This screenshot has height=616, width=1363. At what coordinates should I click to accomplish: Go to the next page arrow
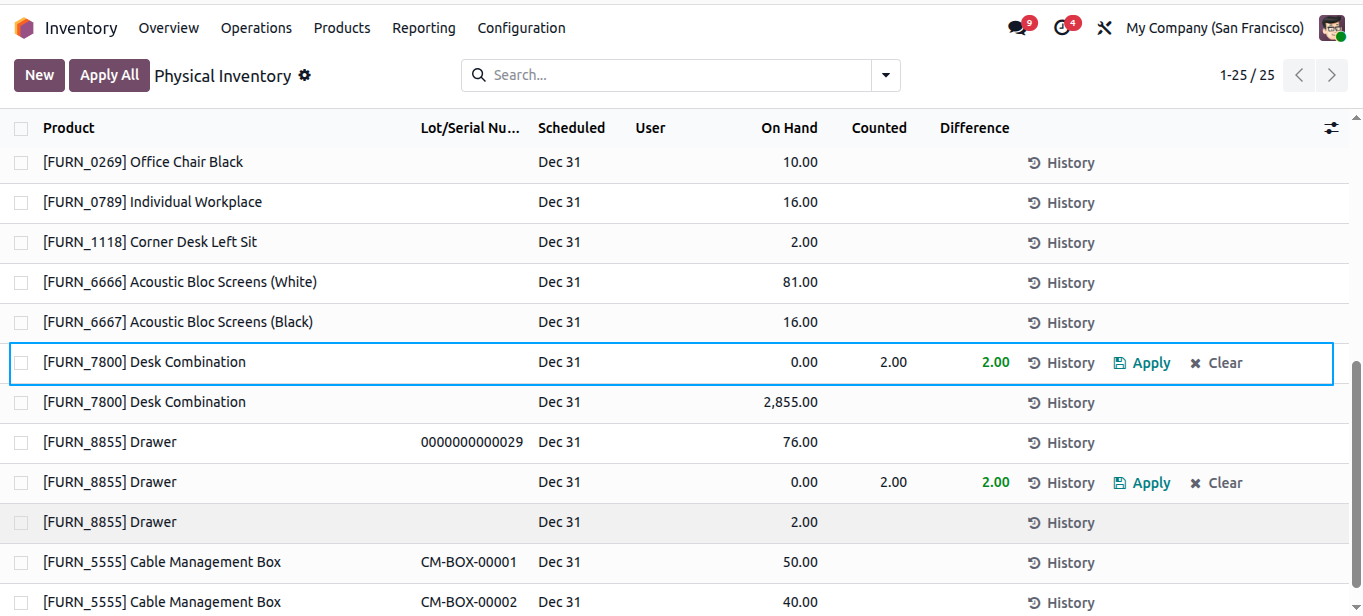coord(1331,75)
